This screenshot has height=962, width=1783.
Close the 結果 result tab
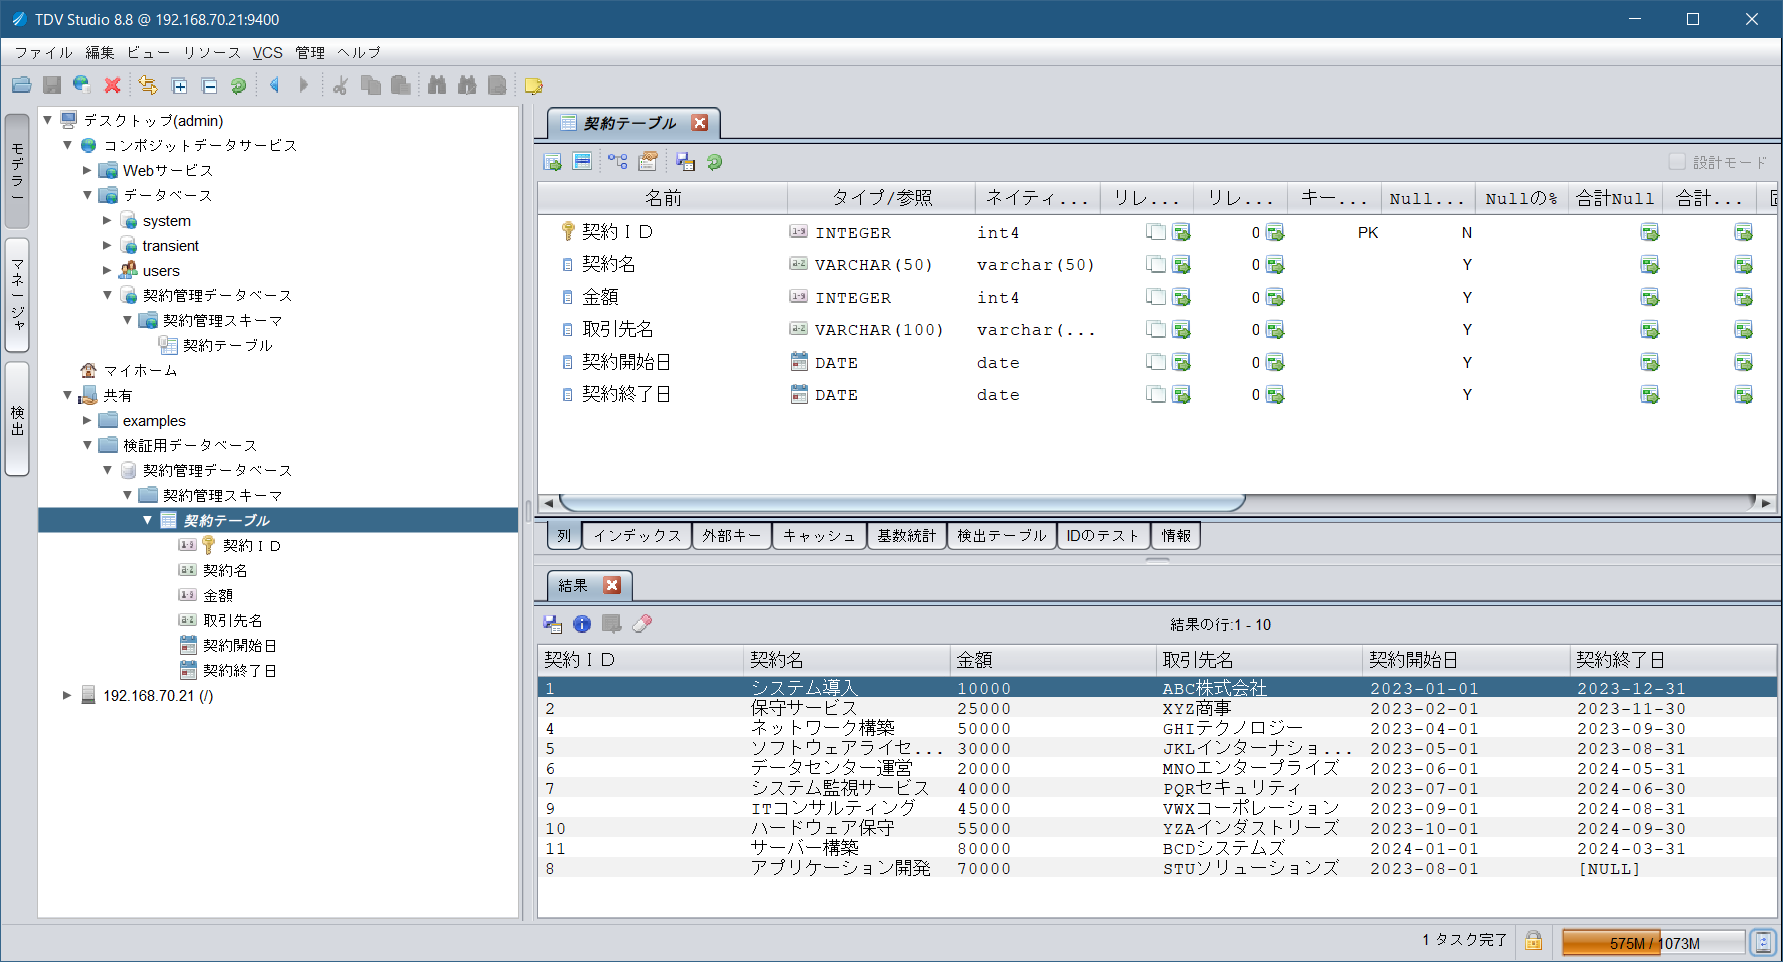click(x=613, y=585)
